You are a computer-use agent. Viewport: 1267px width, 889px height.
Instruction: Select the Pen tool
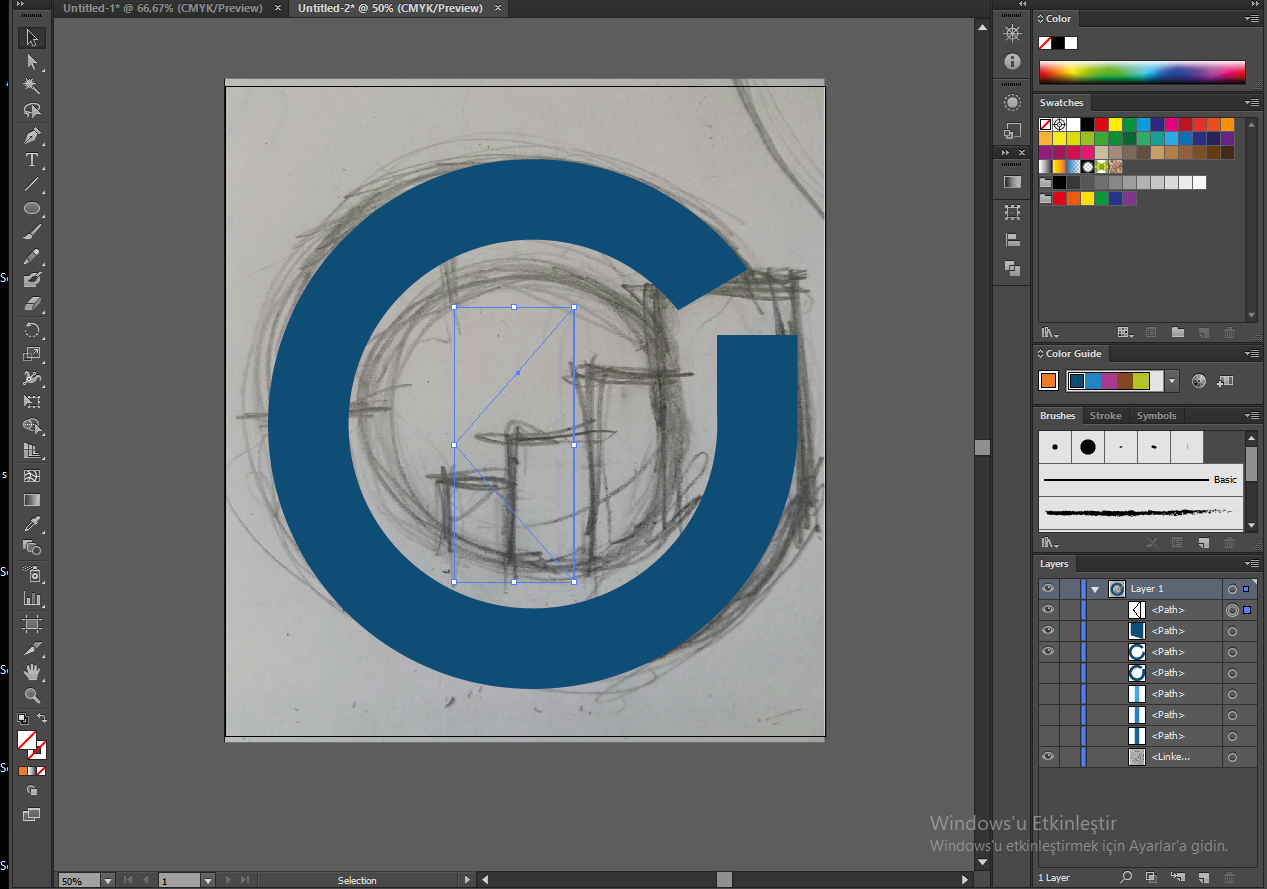32,136
